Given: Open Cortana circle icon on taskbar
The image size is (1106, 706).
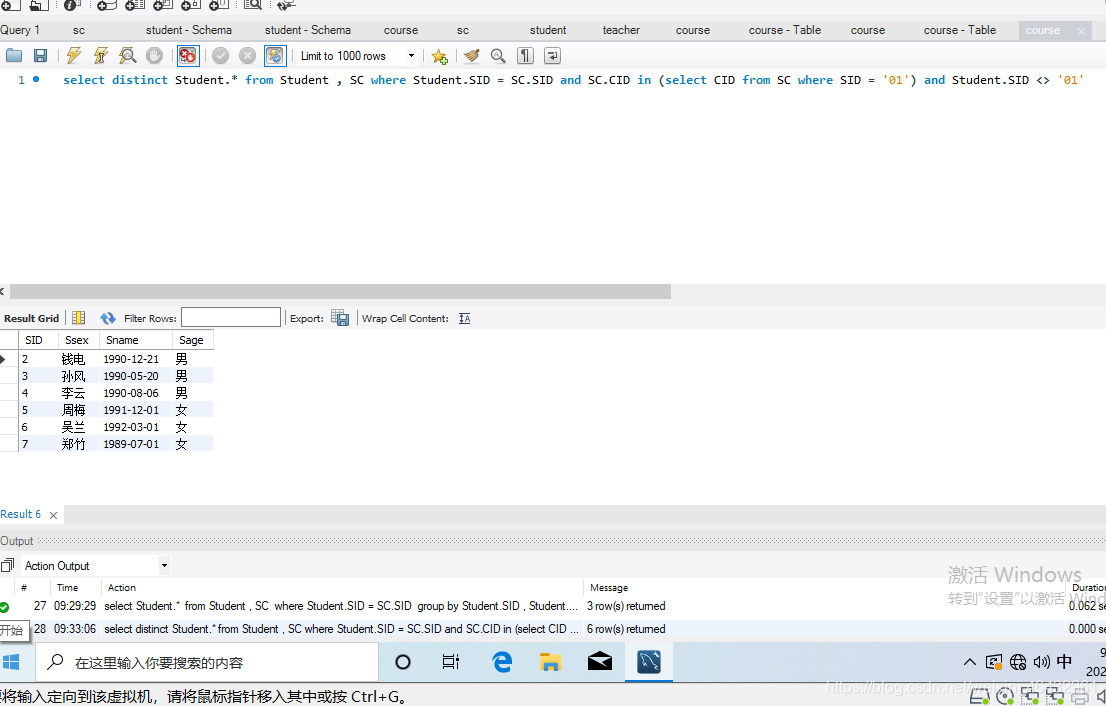Looking at the screenshot, I should tap(403, 662).
